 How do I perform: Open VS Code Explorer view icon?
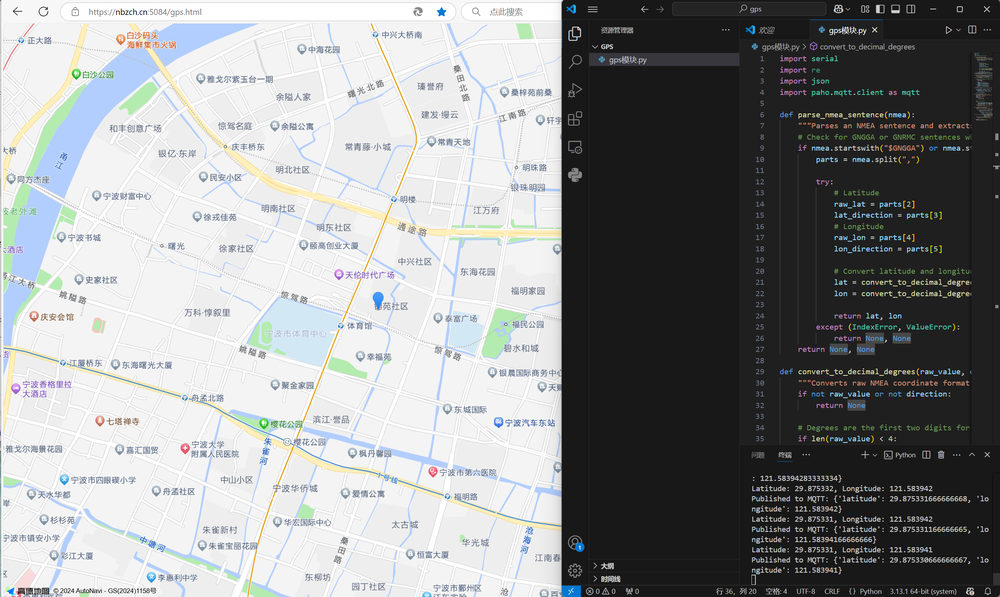(x=575, y=33)
